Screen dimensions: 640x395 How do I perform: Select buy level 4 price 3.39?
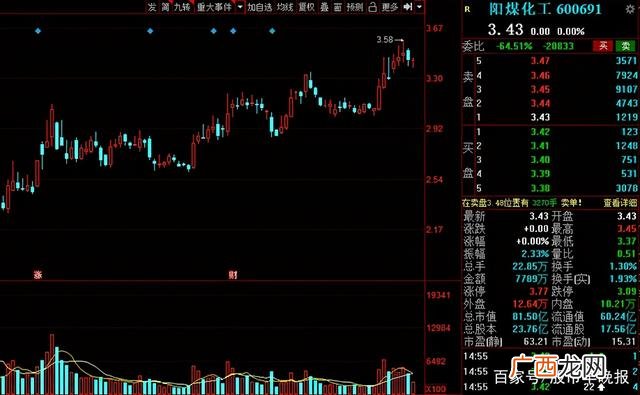540,174
